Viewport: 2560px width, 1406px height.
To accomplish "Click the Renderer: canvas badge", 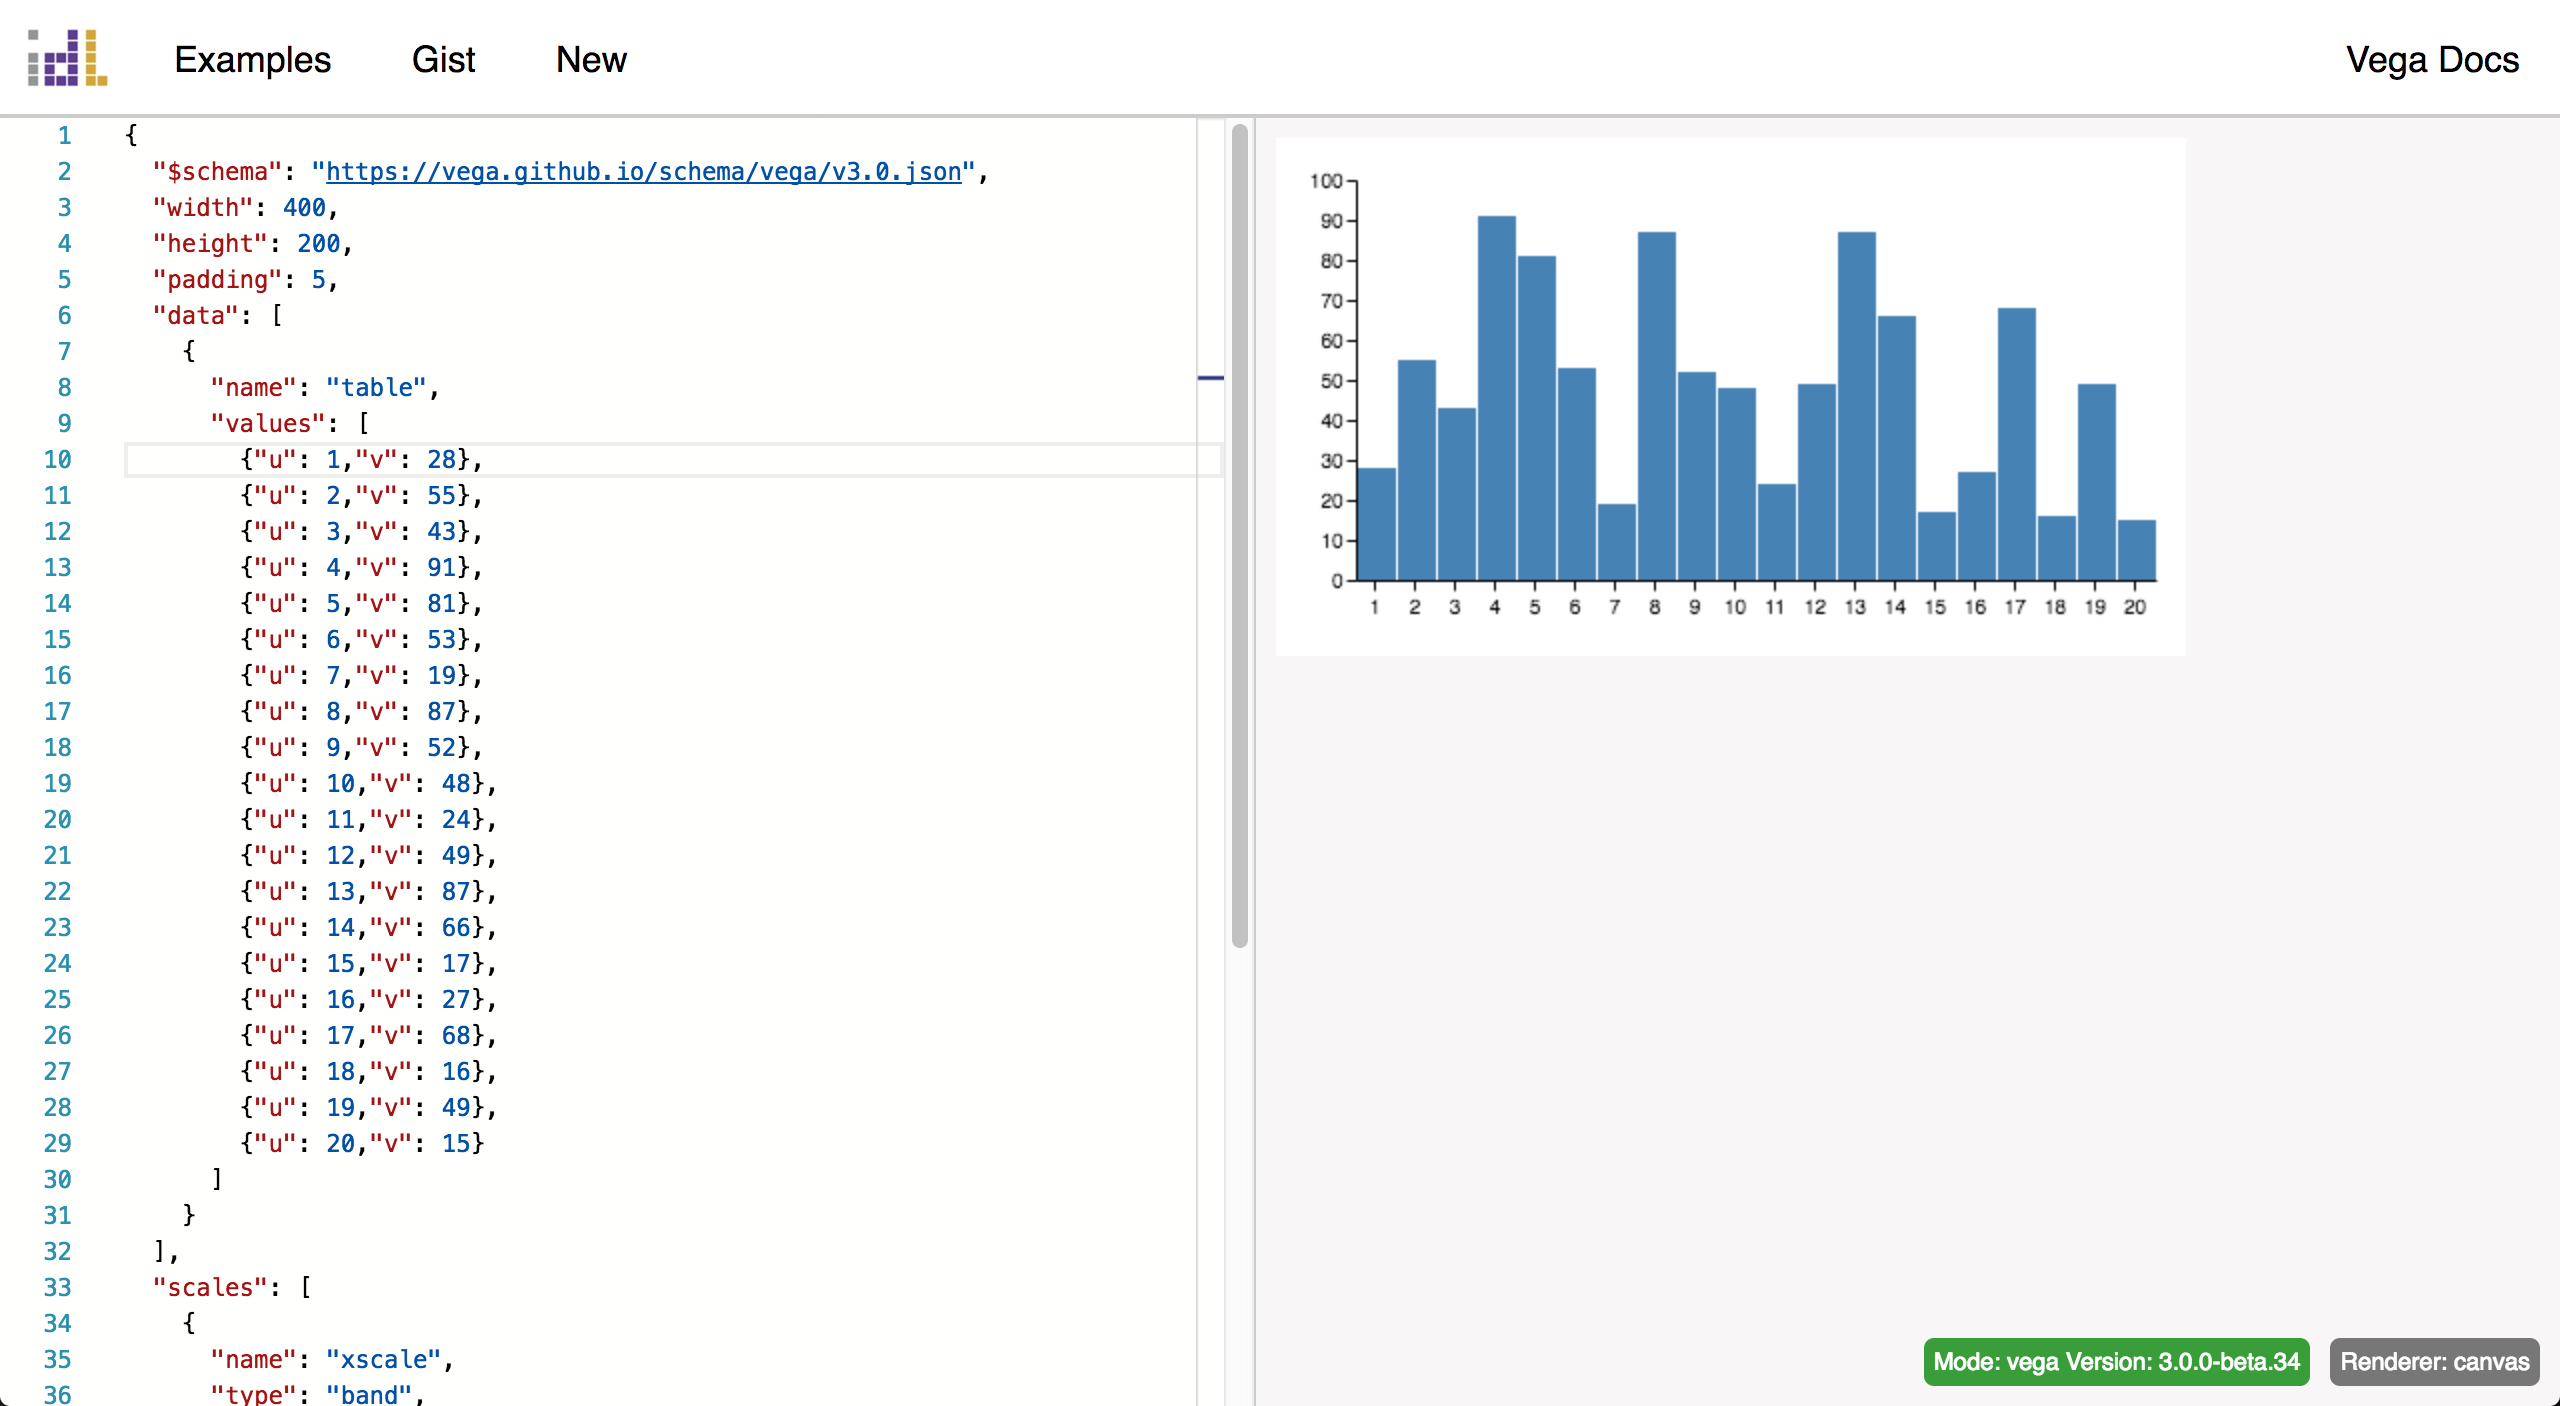I will click(x=2434, y=1362).
